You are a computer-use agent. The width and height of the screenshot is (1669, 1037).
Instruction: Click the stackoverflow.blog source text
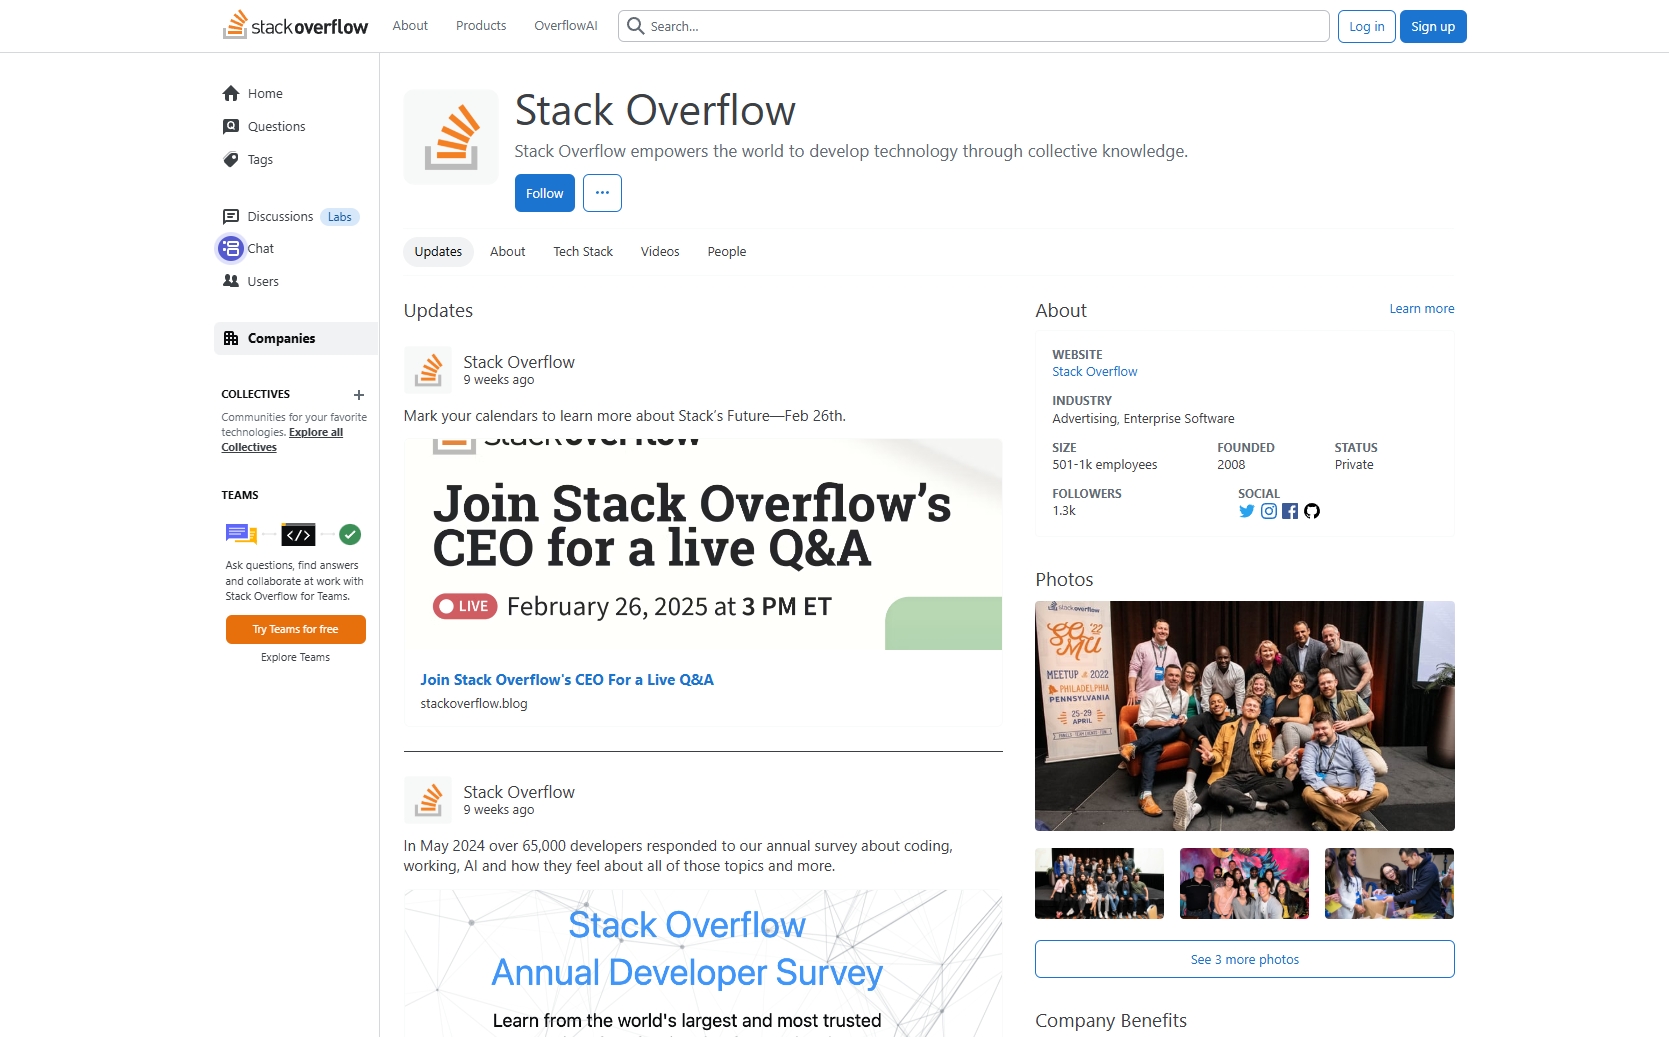[474, 704]
